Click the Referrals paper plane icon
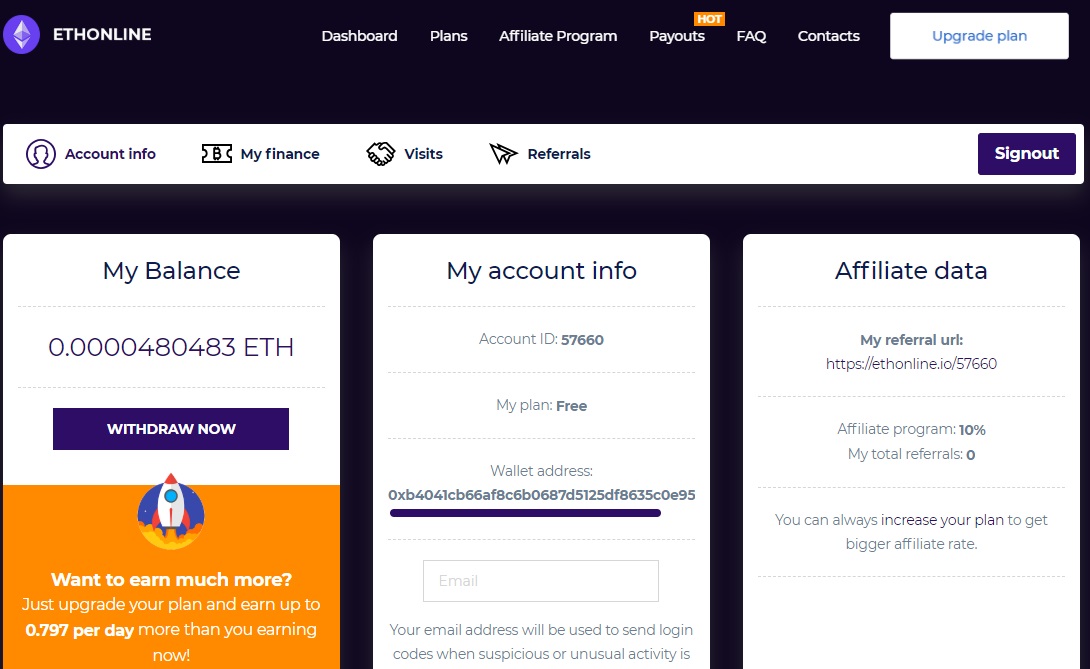 (x=503, y=154)
